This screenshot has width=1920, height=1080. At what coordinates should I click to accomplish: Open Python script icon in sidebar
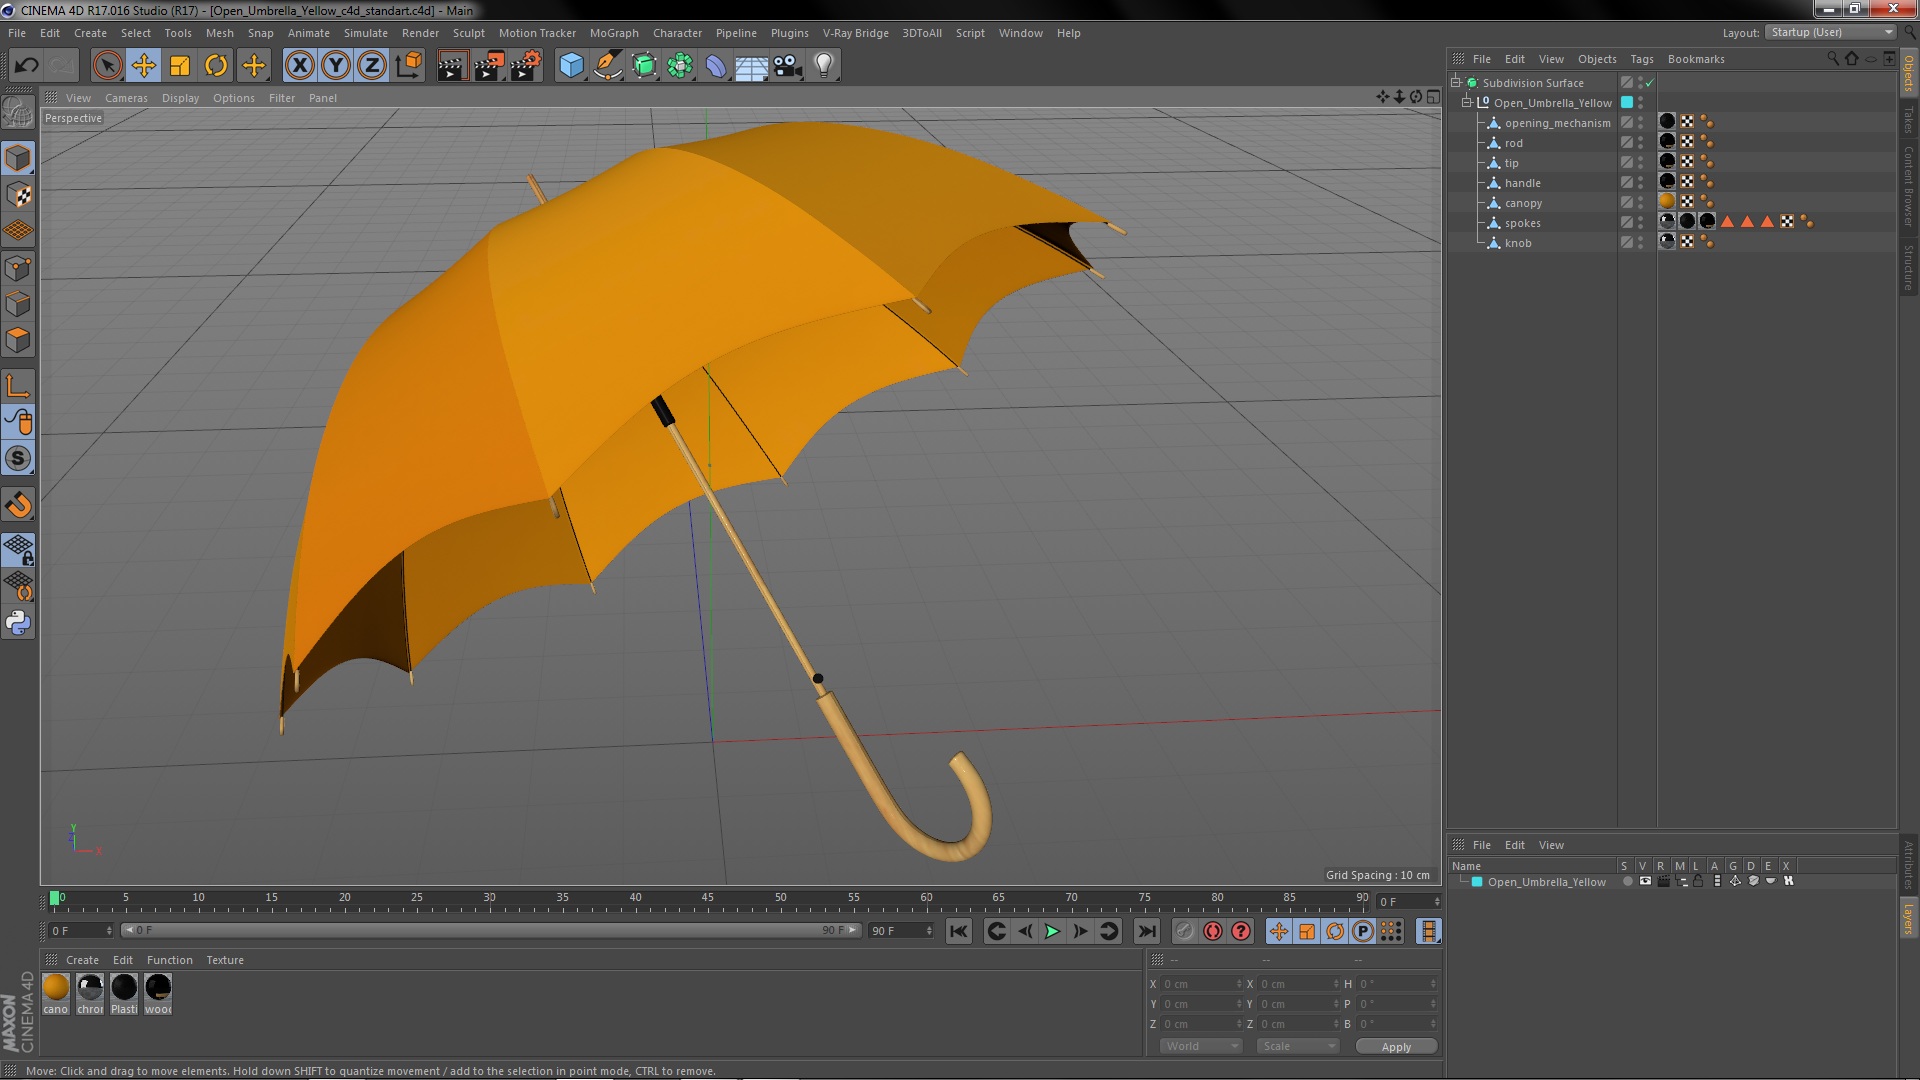(18, 623)
